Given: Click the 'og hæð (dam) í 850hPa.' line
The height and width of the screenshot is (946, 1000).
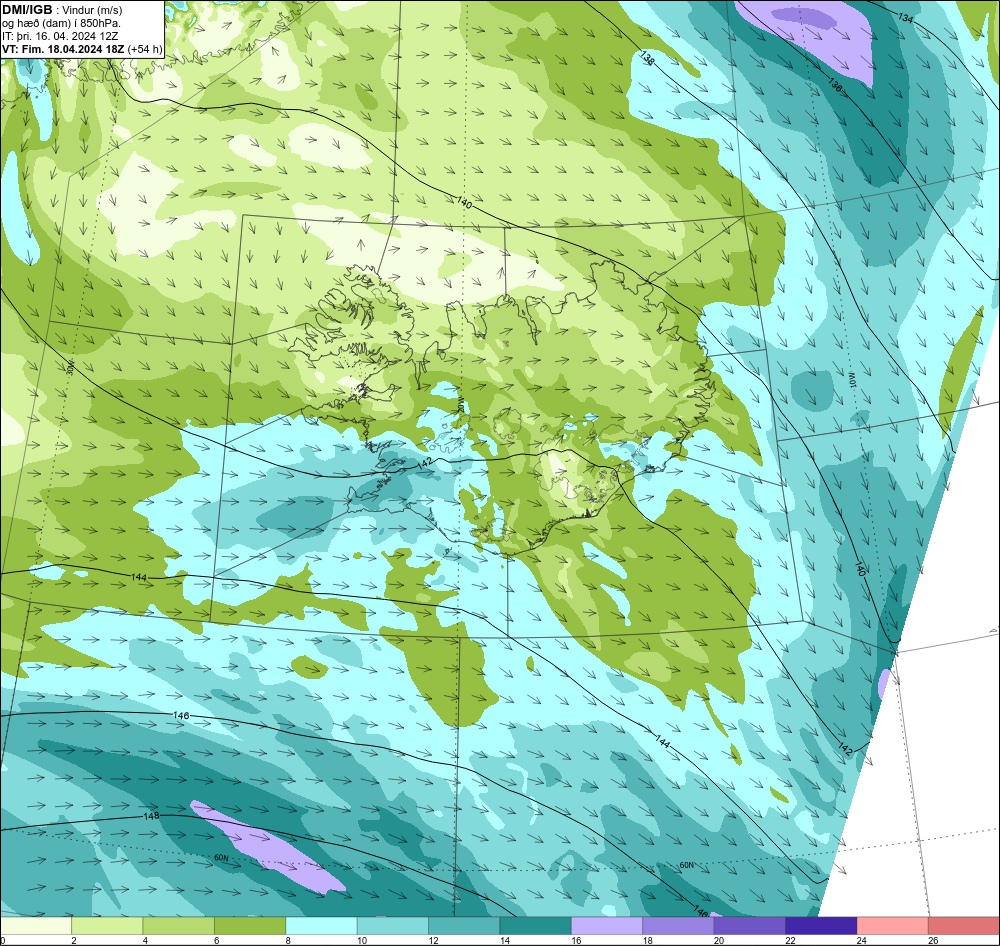Looking at the screenshot, I should 62,24.
